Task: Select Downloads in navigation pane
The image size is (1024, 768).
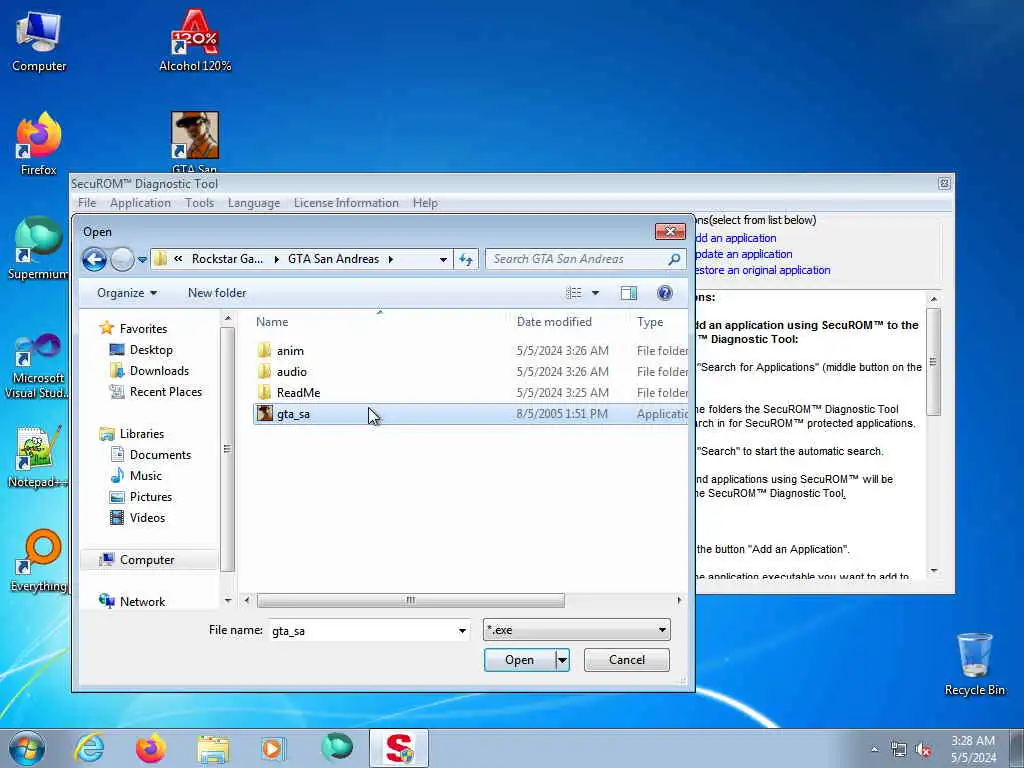Action: click(159, 371)
